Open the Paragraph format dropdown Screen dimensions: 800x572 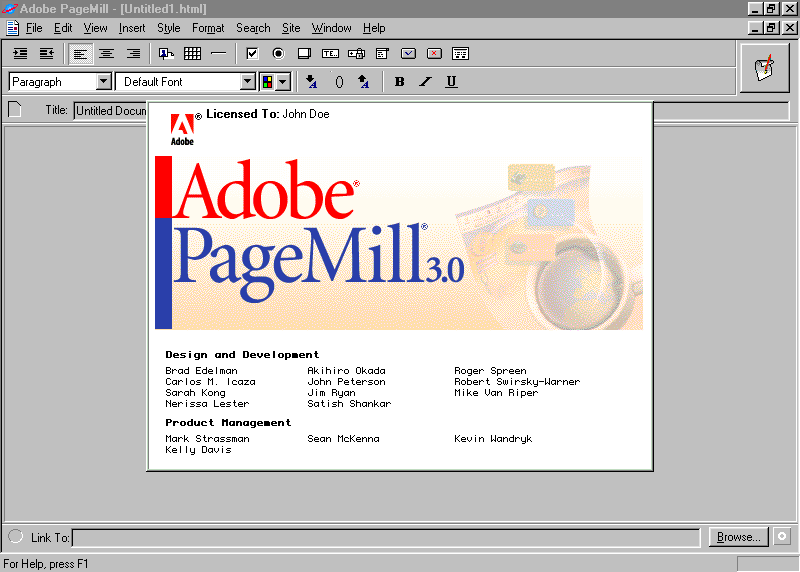104,82
